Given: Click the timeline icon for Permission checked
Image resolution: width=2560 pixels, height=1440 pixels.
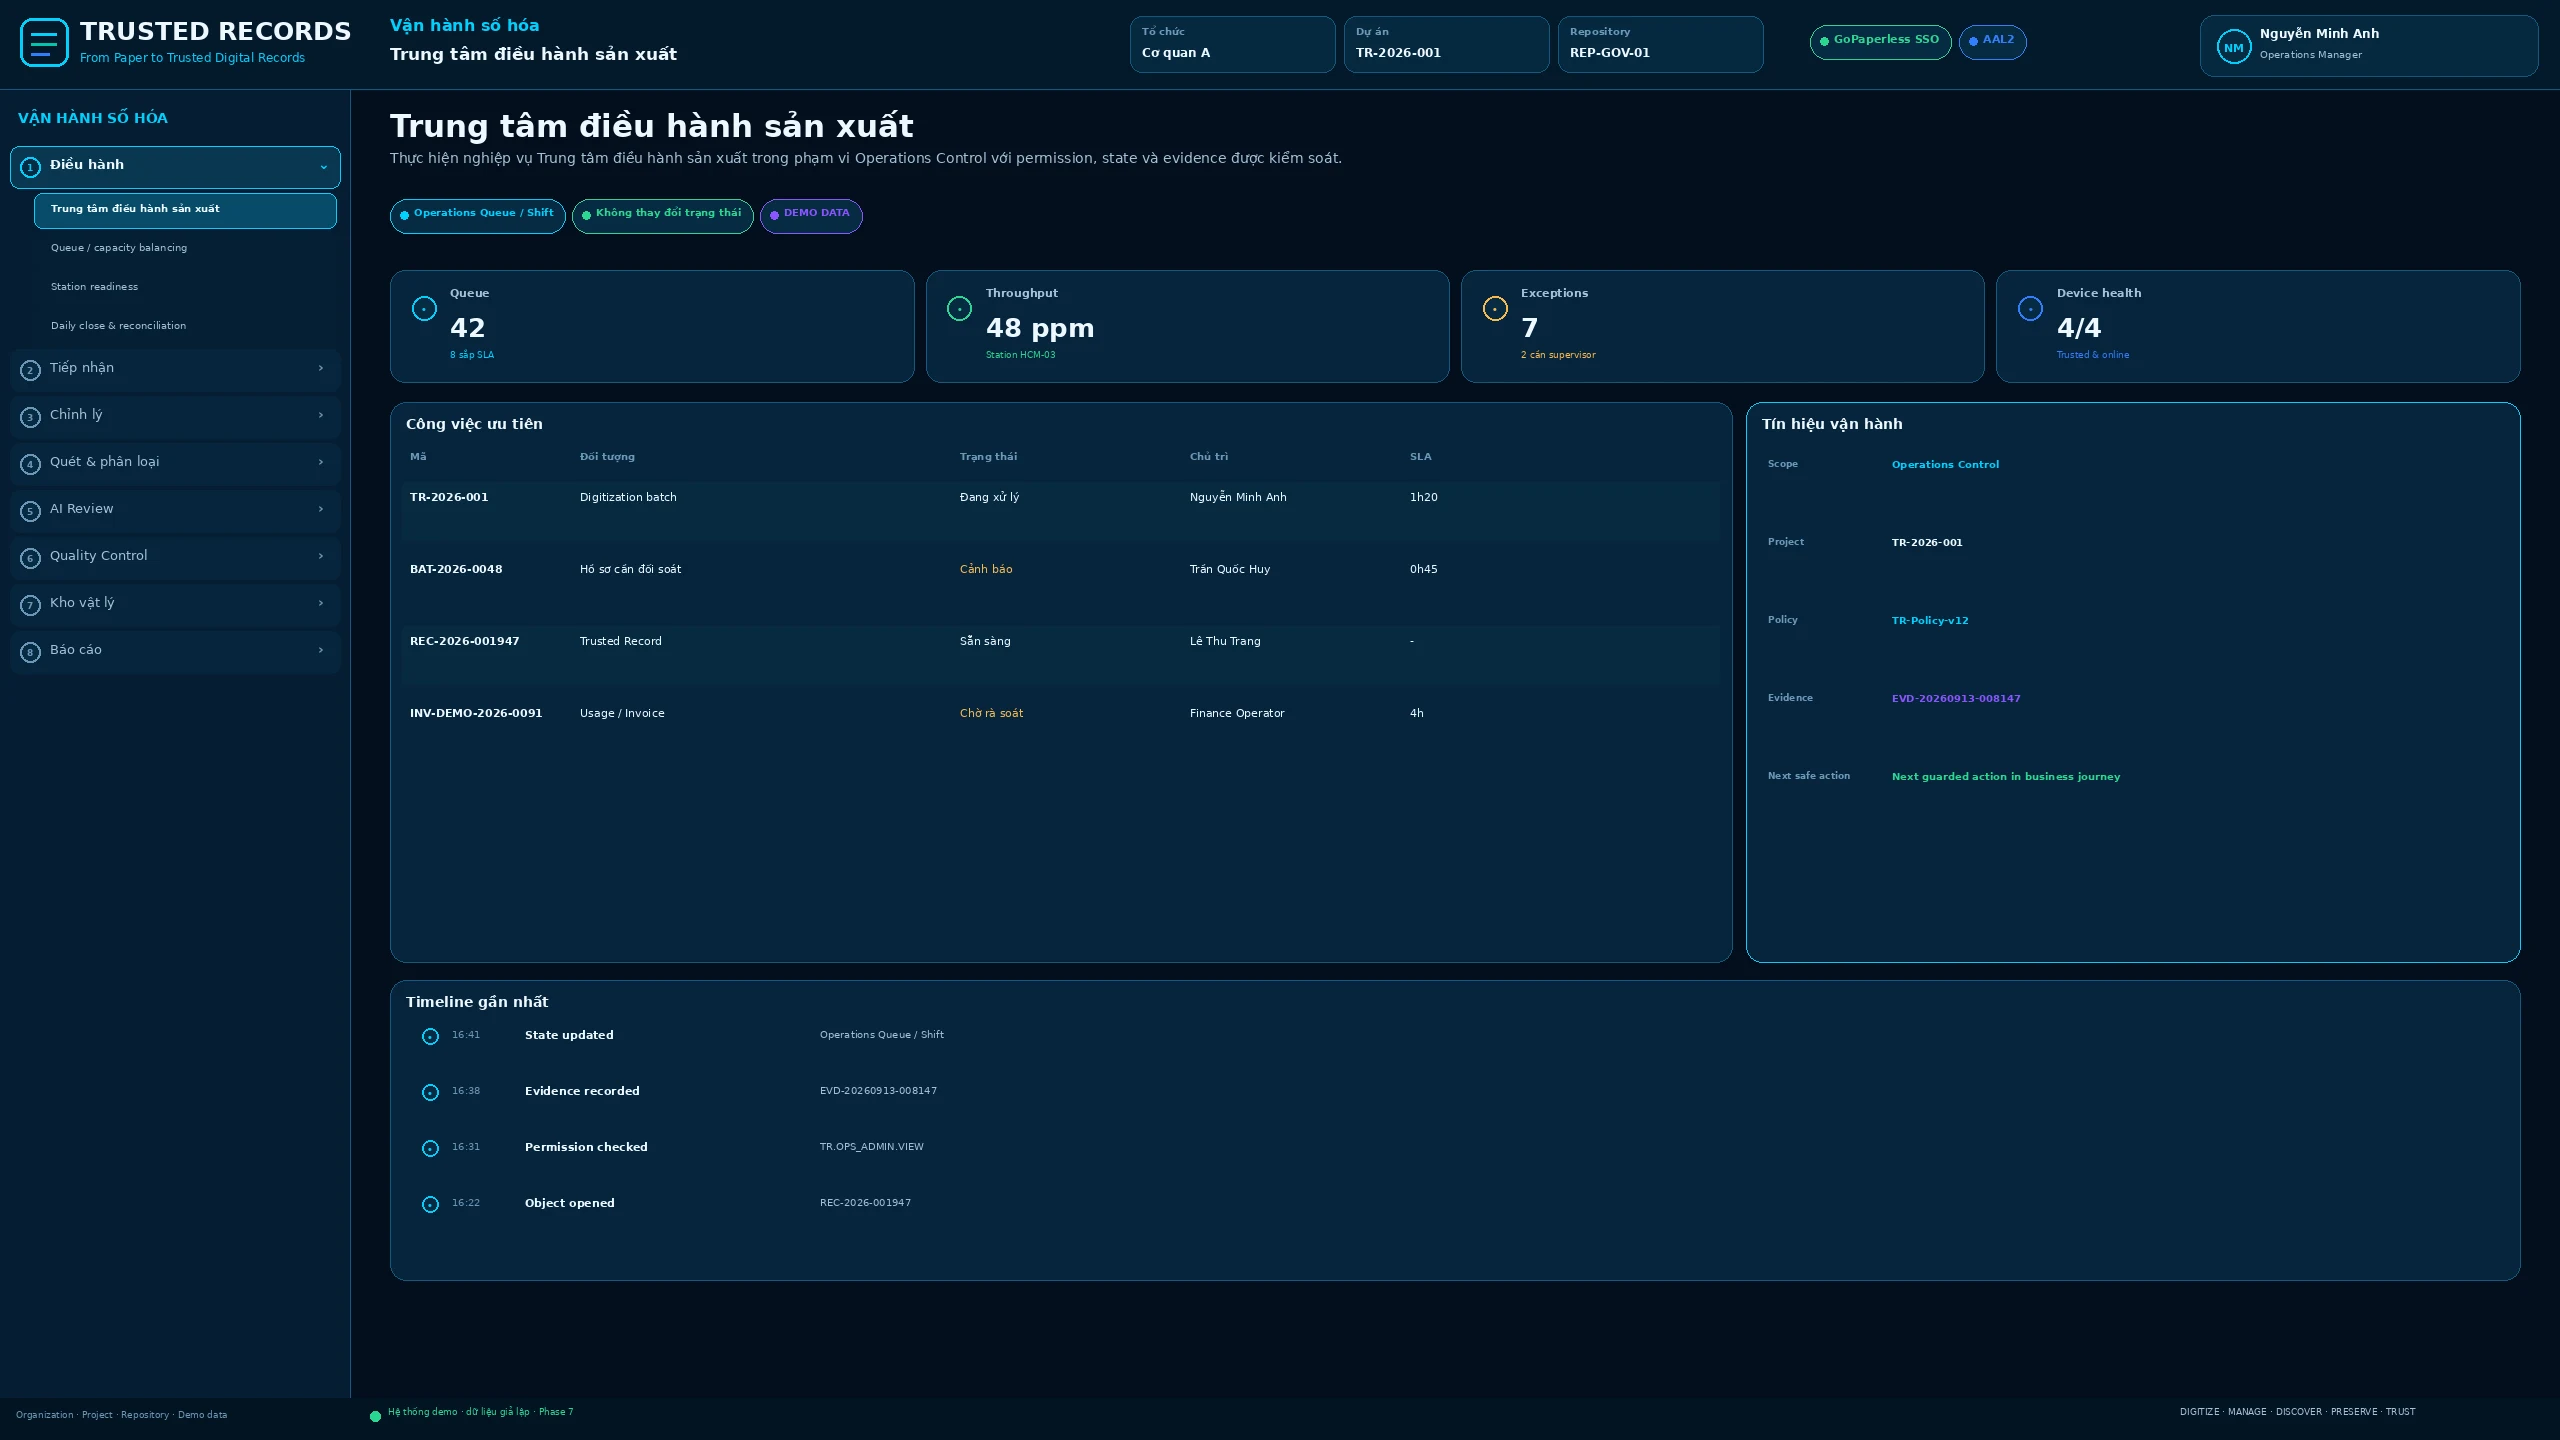Looking at the screenshot, I should [430, 1149].
